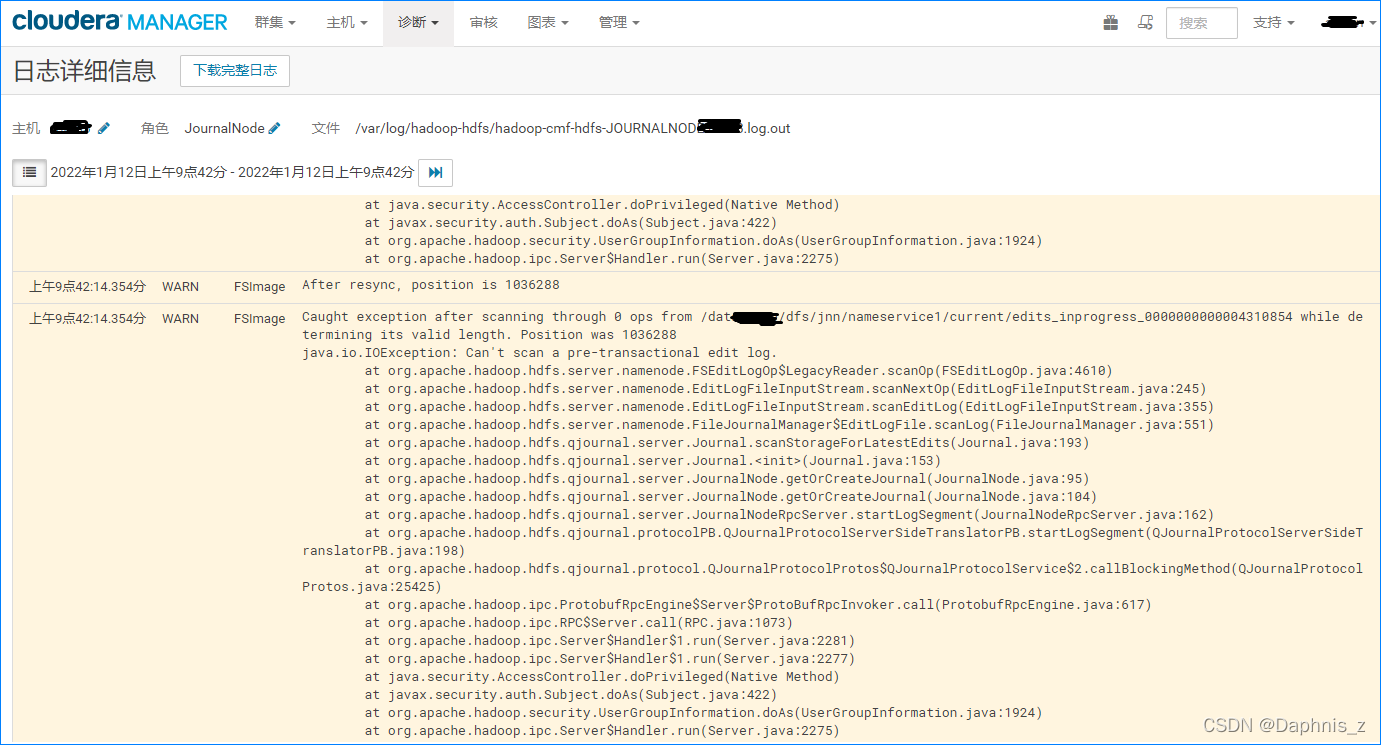Click the Server.java:2281 stack trace line
Image resolution: width=1381 pixels, height=745 pixels.
pyautogui.click(x=610, y=641)
